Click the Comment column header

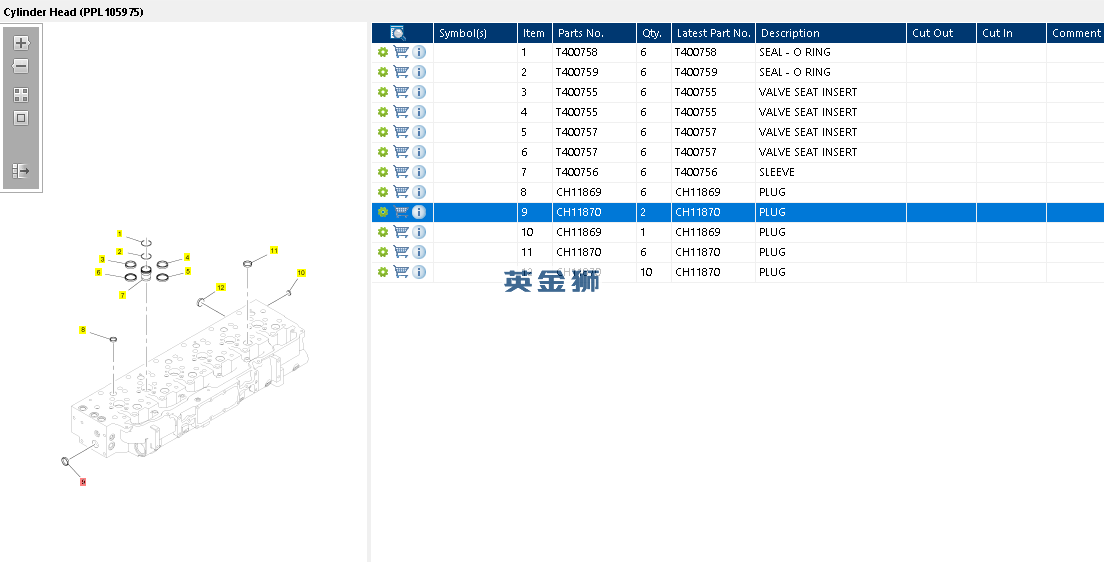[x=1075, y=33]
